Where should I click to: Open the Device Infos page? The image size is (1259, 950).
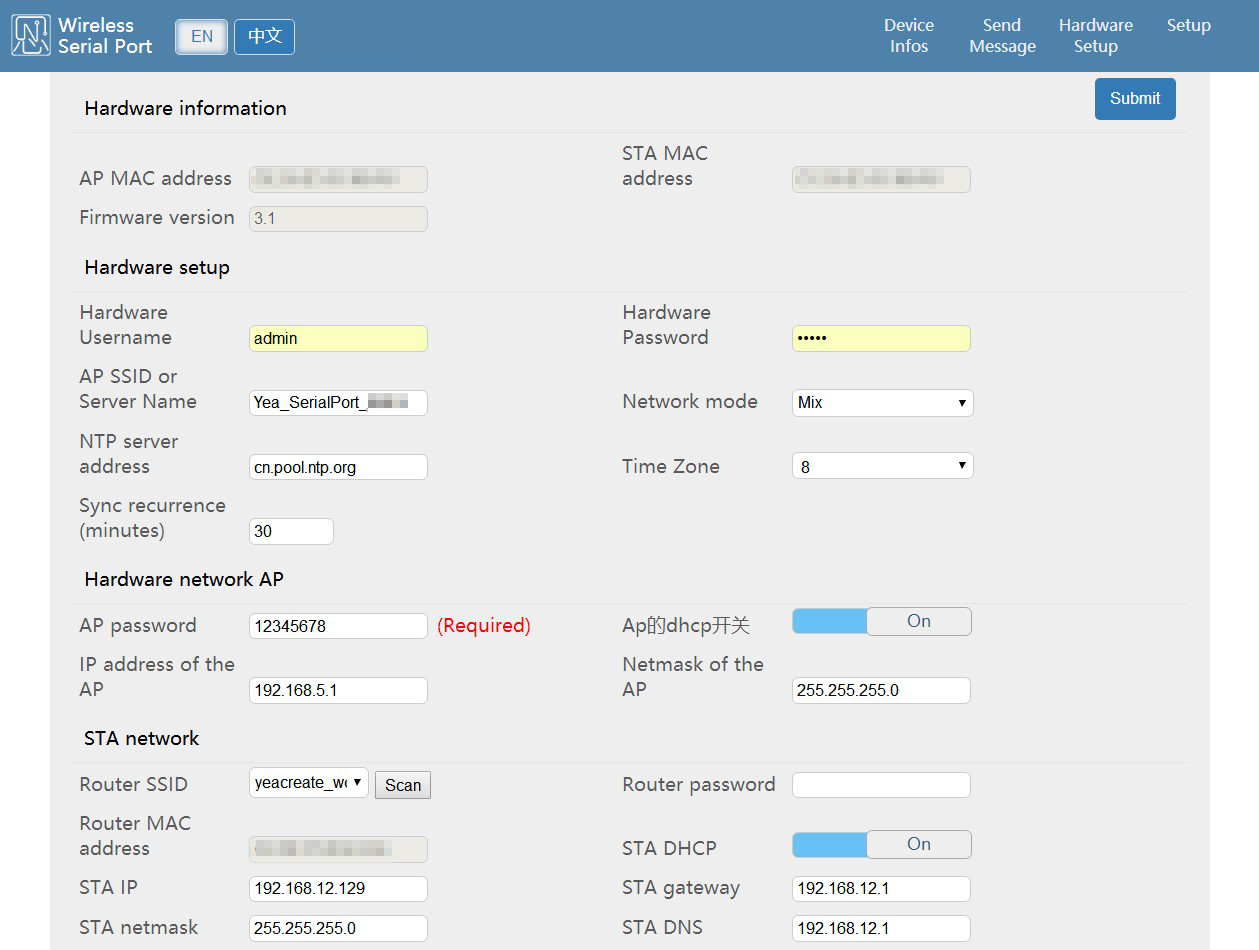click(908, 36)
